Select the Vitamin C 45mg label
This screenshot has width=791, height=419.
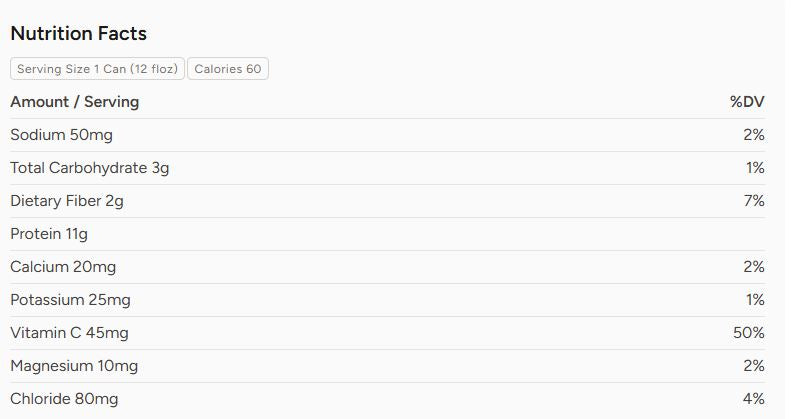tap(69, 333)
